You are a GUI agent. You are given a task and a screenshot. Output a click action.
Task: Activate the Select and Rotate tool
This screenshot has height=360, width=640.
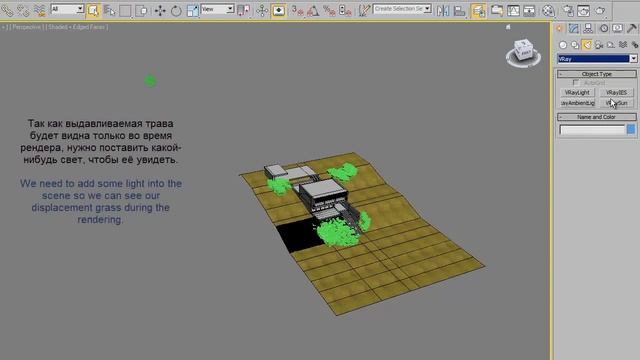point(176,11)
